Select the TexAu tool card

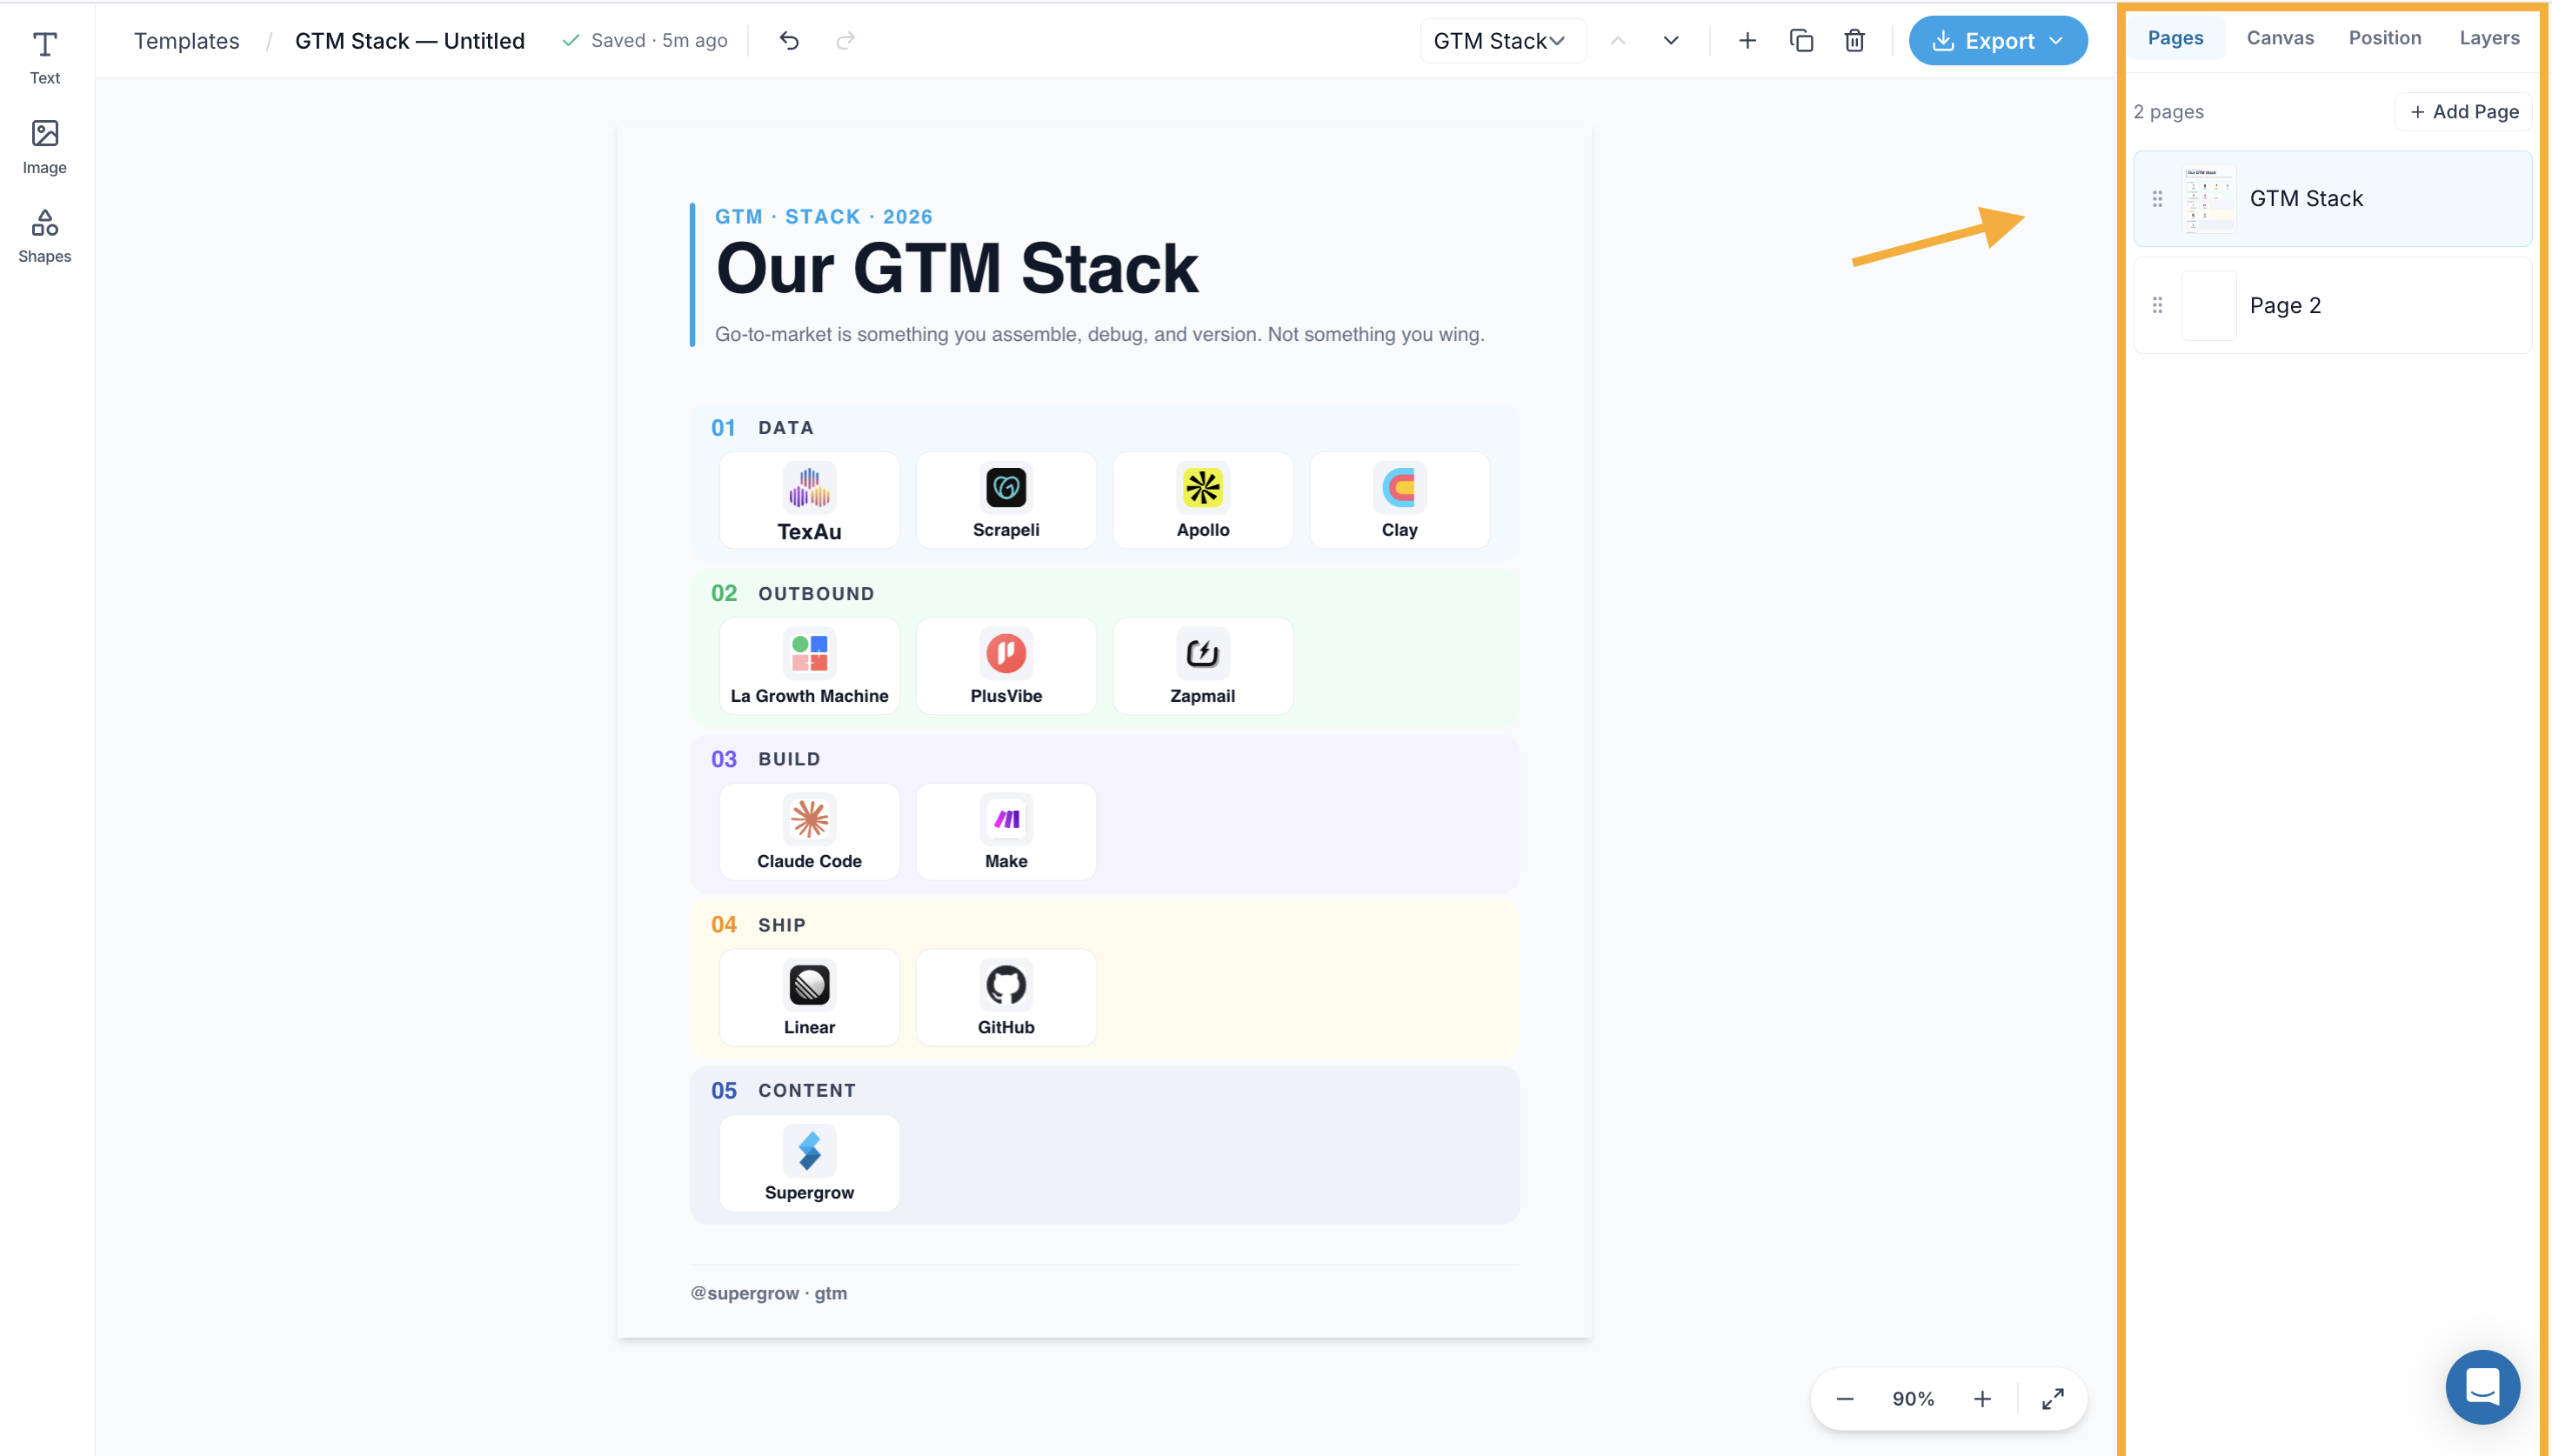click(809, 500)
